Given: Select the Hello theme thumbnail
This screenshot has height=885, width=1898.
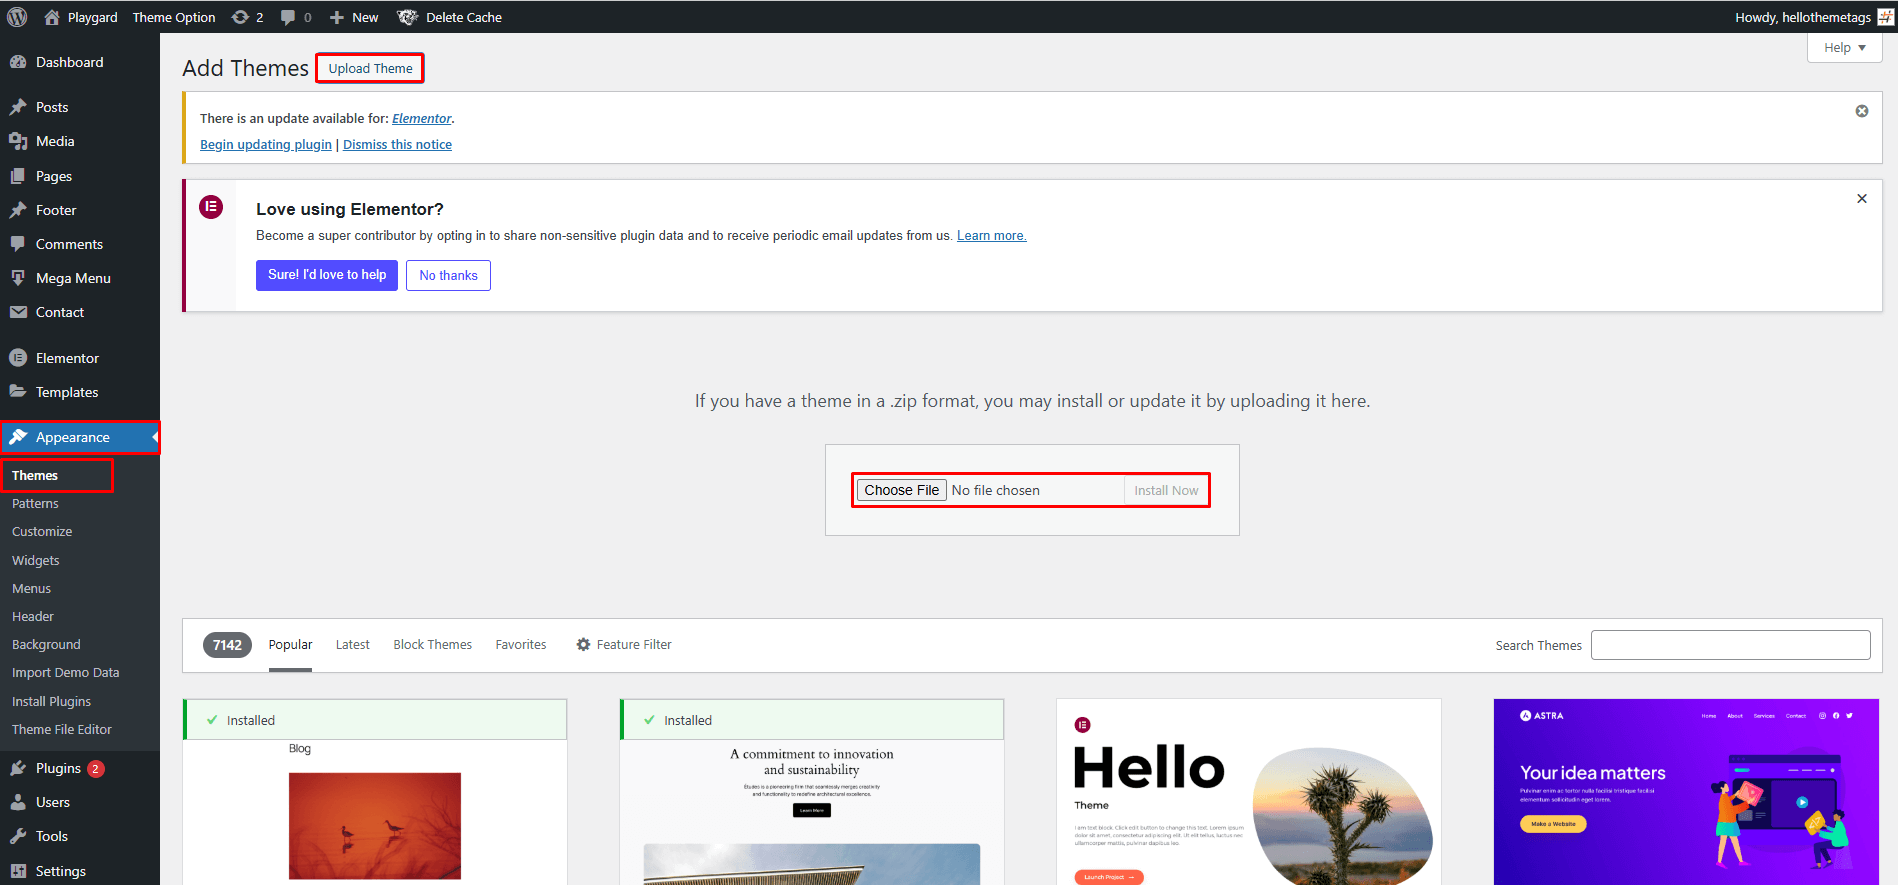Looking at the screenshot, I should click(1249, 792).
